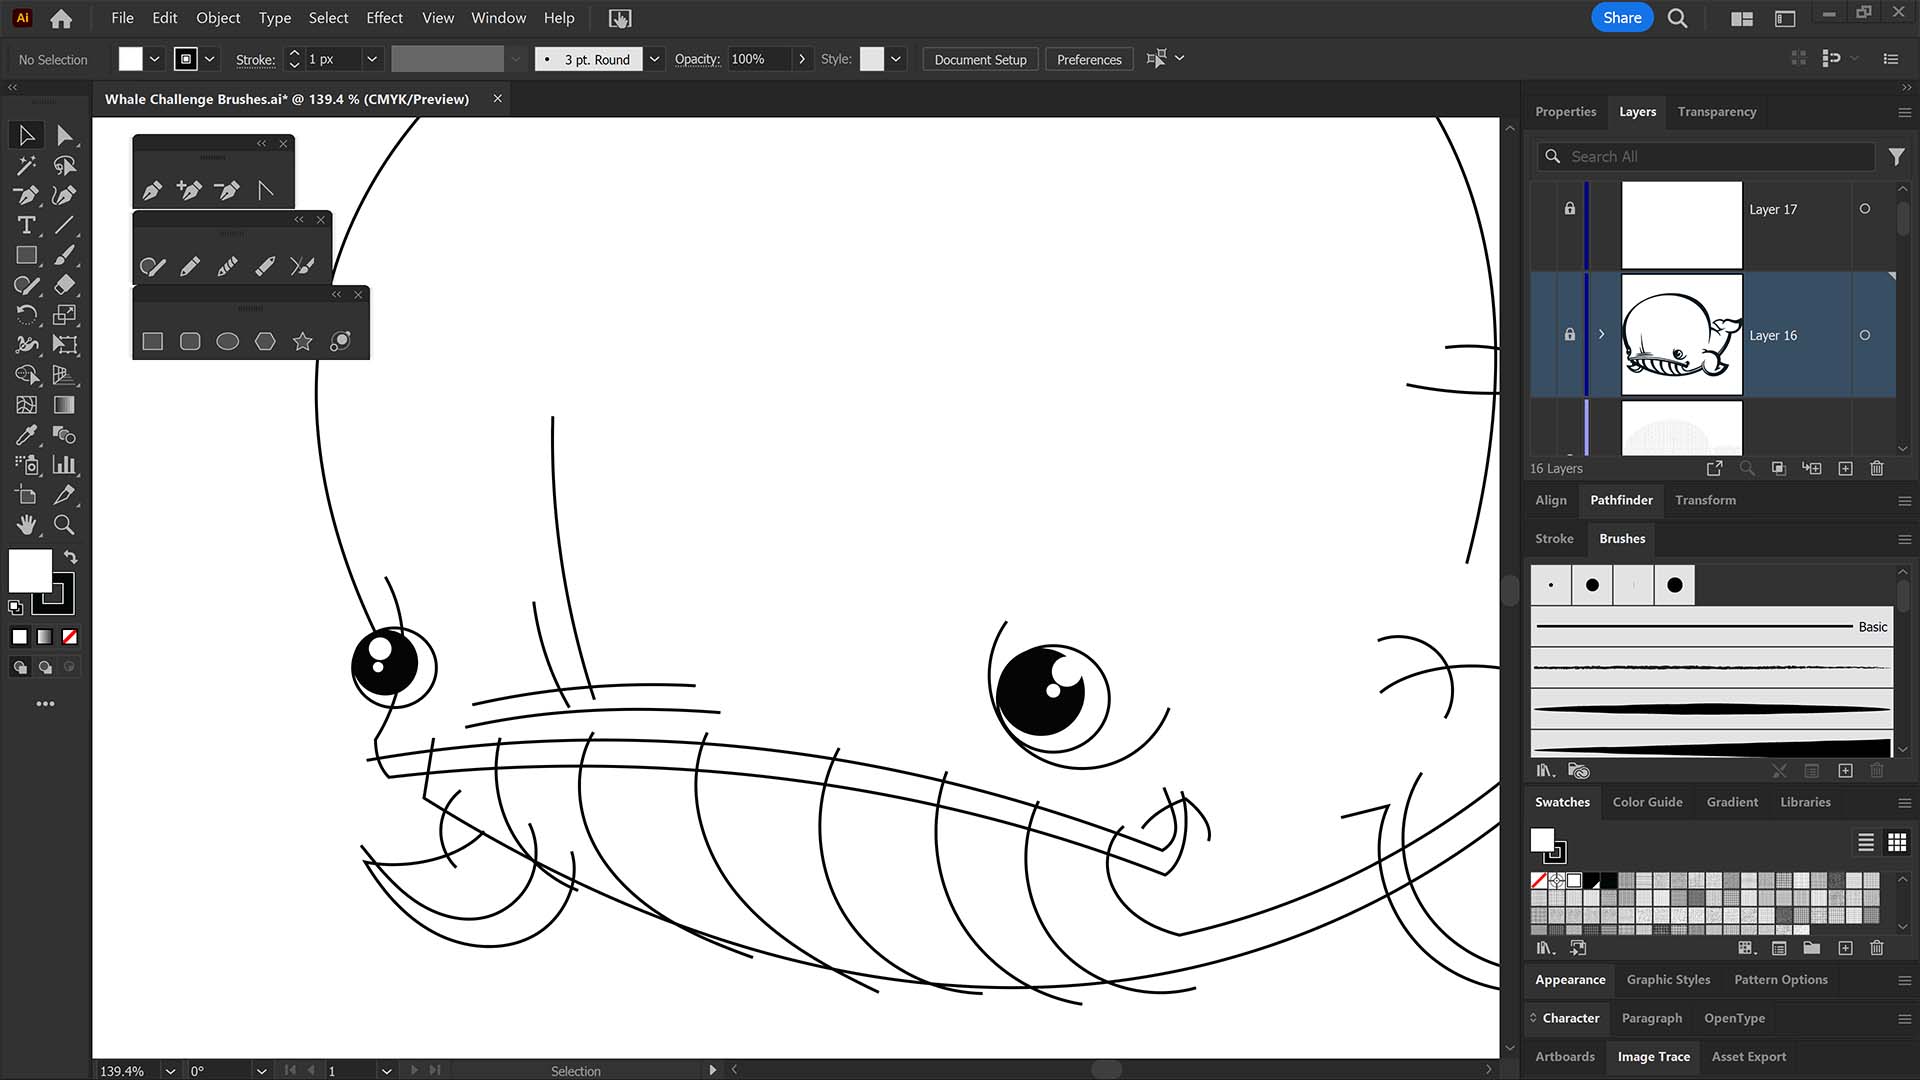The image size is (1920, 1080).
Task: Open the Effect menu
Action: [x=384, y=18]
